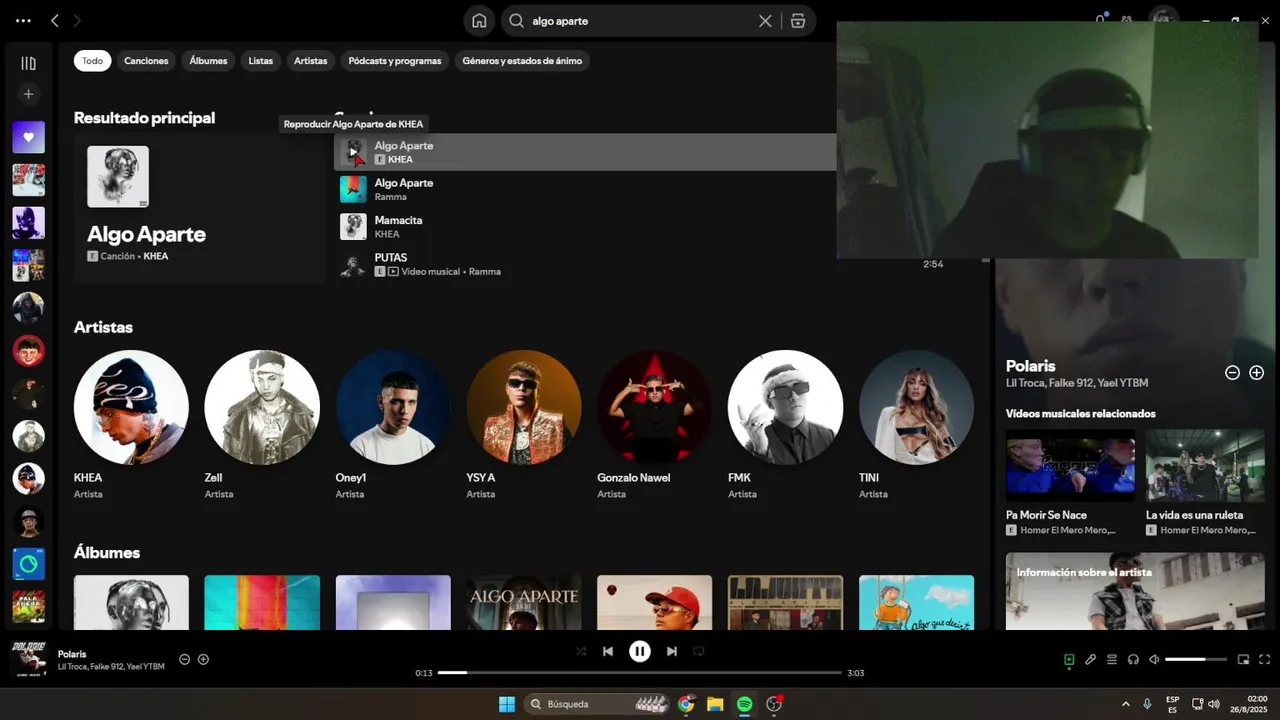Open the Polaris cover in bottom player bar
This screenshot has height=720, width=1280.
coord(29,659)
